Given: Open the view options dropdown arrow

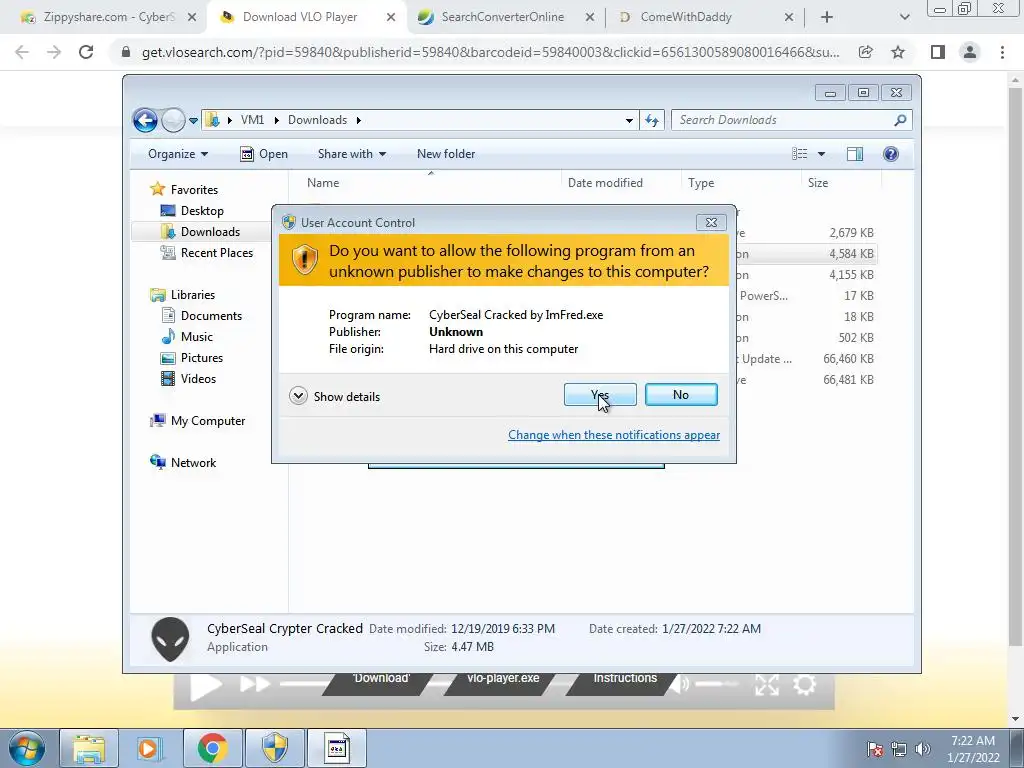Looking at the screenshot, I should [x=822, y=154].
